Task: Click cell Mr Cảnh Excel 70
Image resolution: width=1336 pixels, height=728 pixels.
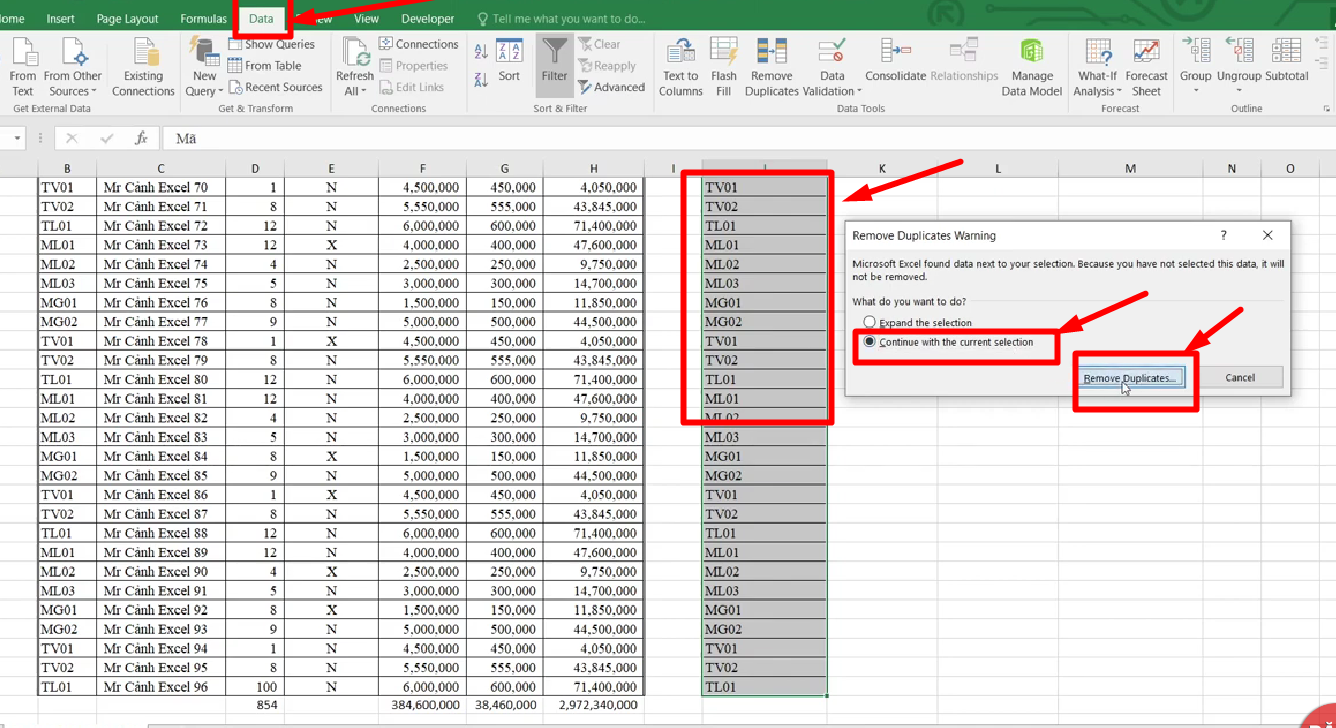Action: pos(161,187)
